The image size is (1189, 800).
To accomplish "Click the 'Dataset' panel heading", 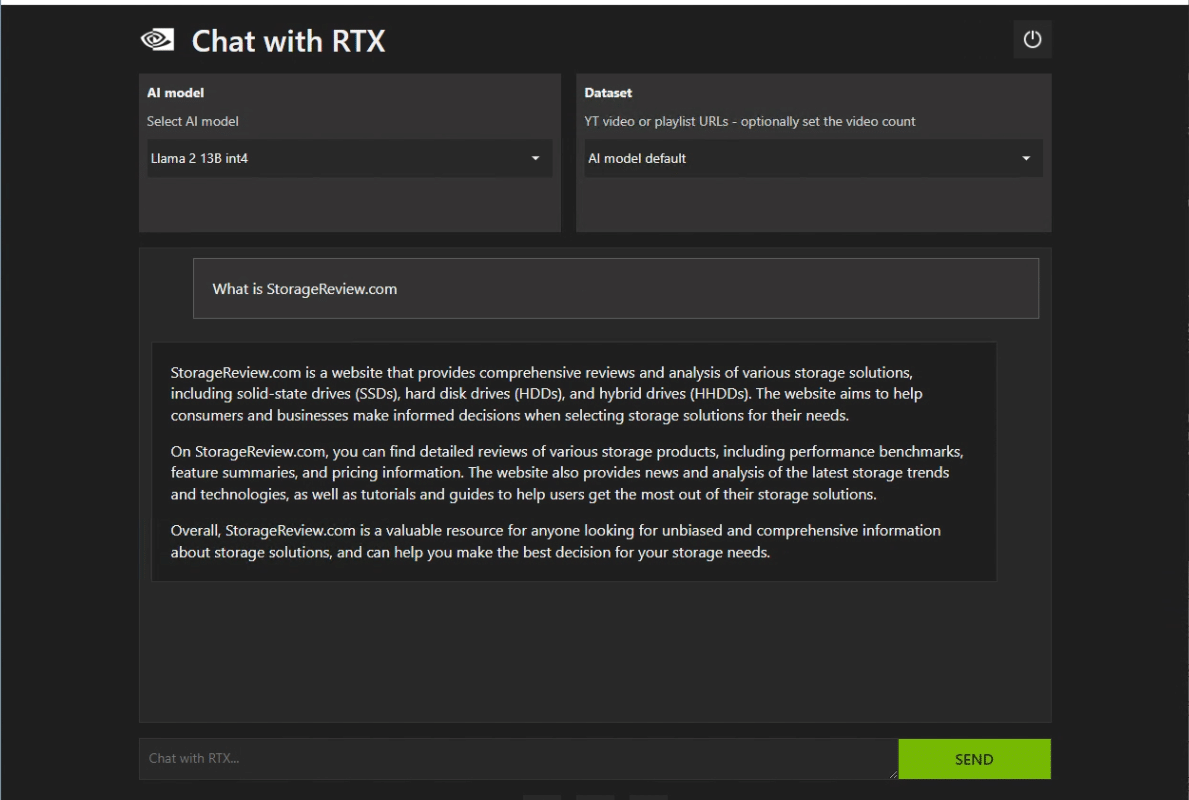I will pyautogui.click(x=608, y=93).
